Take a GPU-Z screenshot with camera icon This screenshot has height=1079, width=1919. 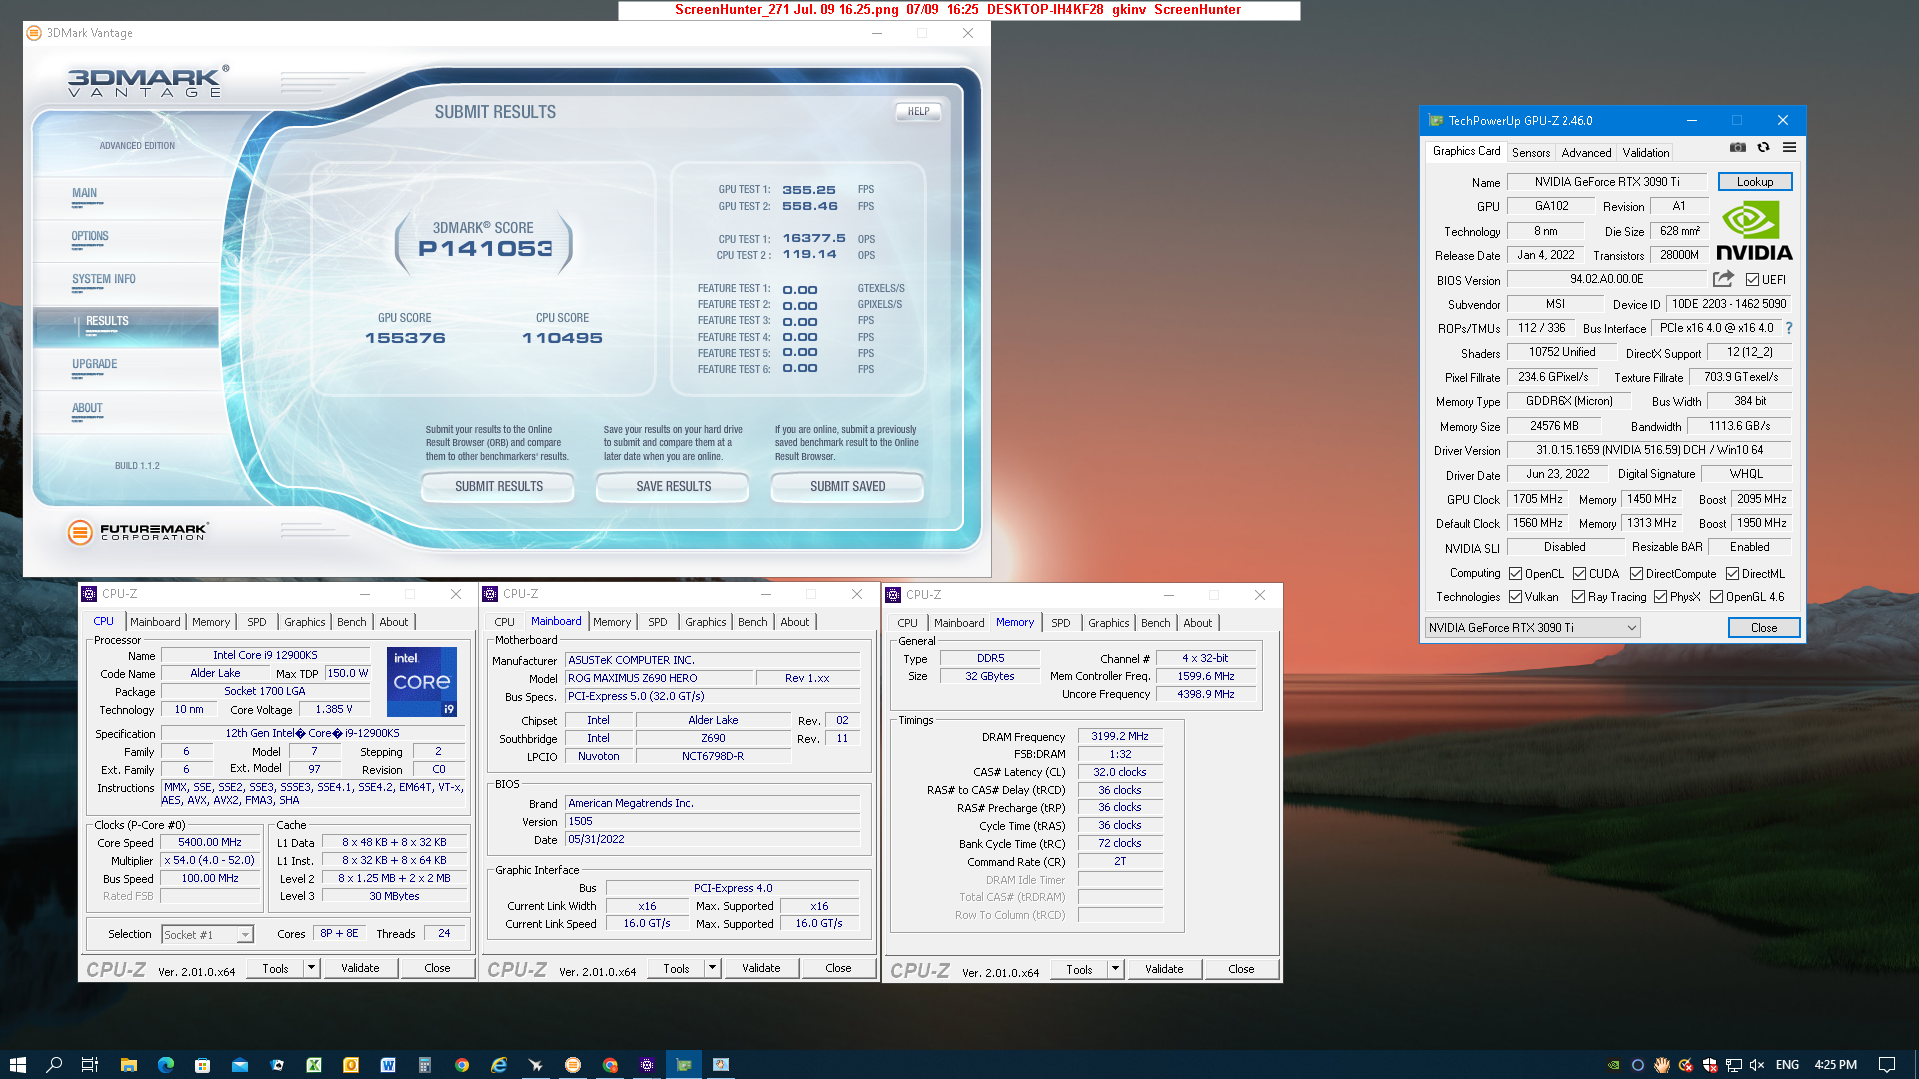(x=1738, y=147)
